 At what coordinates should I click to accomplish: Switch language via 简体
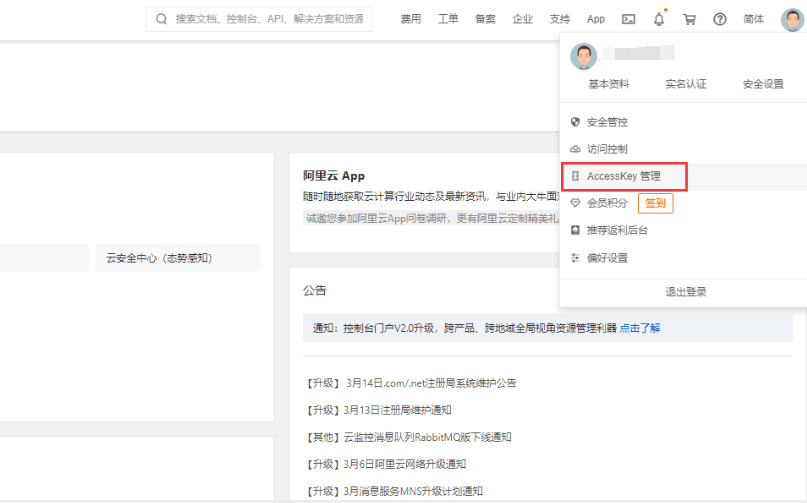[753, 19]
